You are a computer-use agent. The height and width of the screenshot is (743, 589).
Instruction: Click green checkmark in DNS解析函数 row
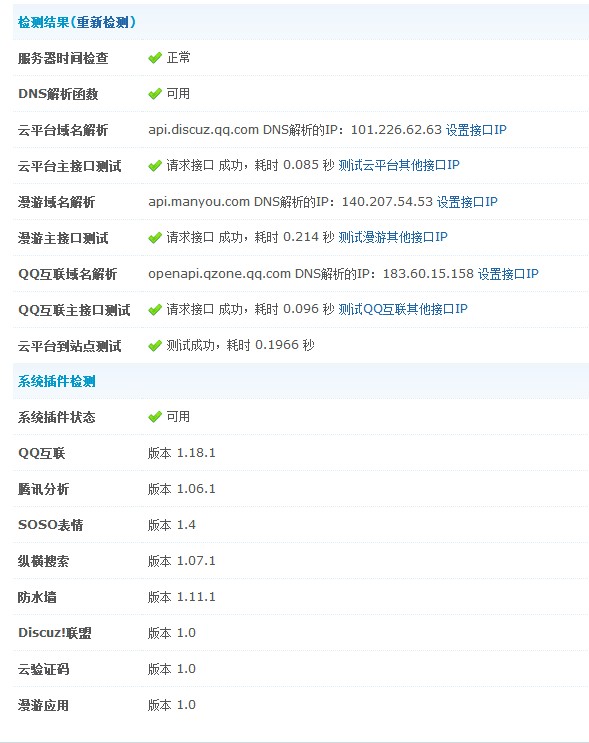coord(155,94)
